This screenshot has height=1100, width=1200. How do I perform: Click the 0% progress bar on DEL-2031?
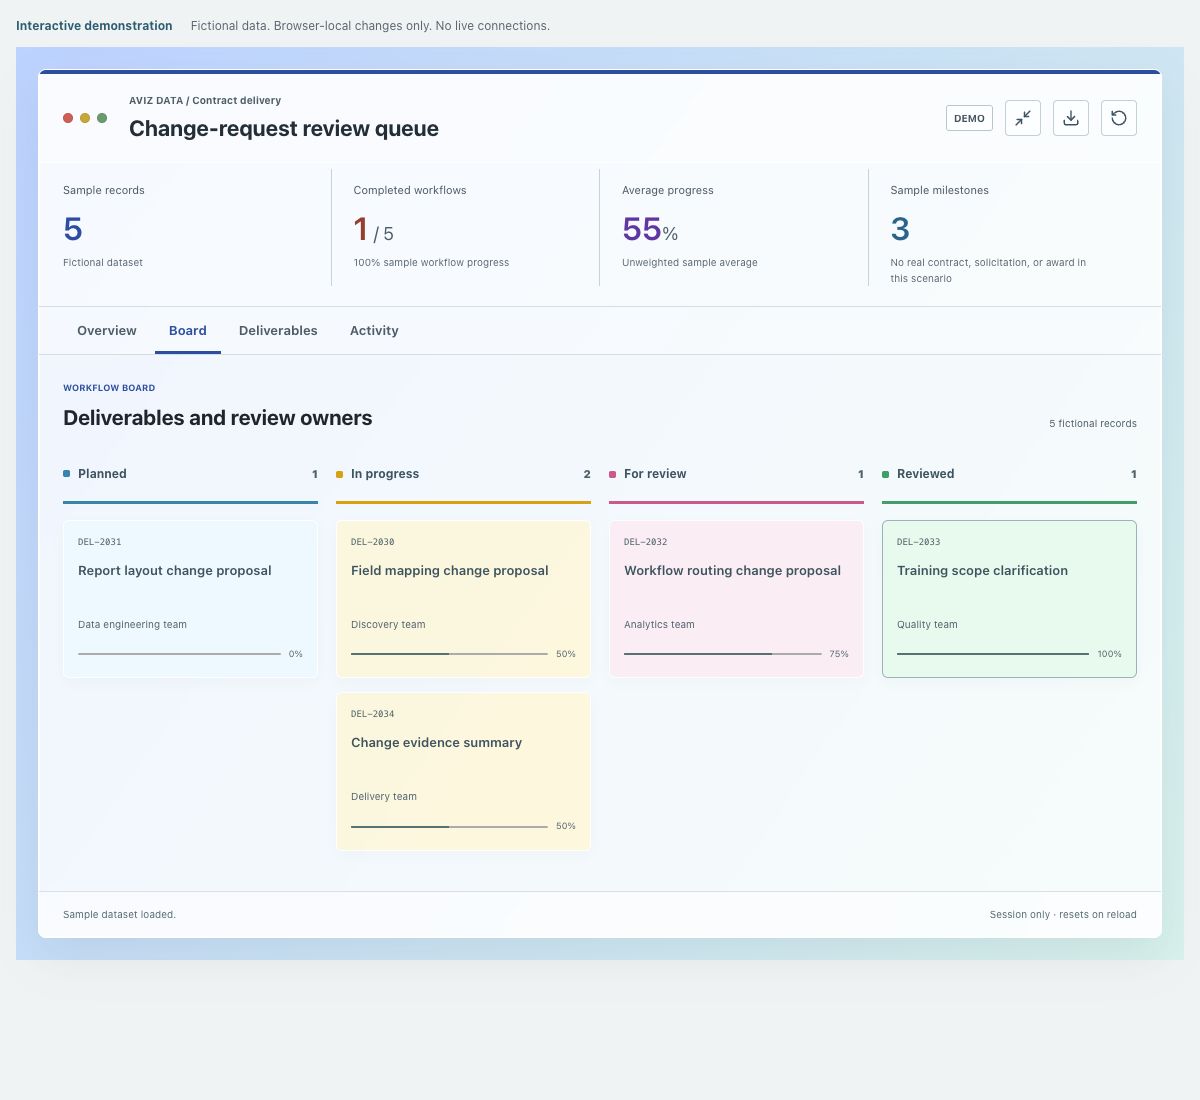click(179, 654)
